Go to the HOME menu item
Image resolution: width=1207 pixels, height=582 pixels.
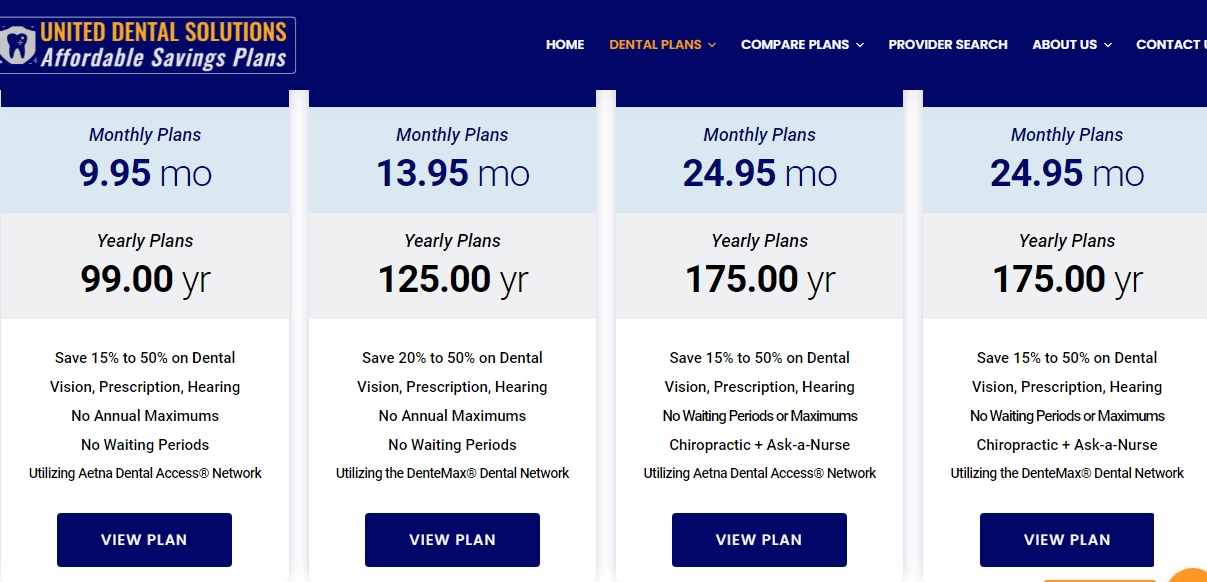(565, 45)
